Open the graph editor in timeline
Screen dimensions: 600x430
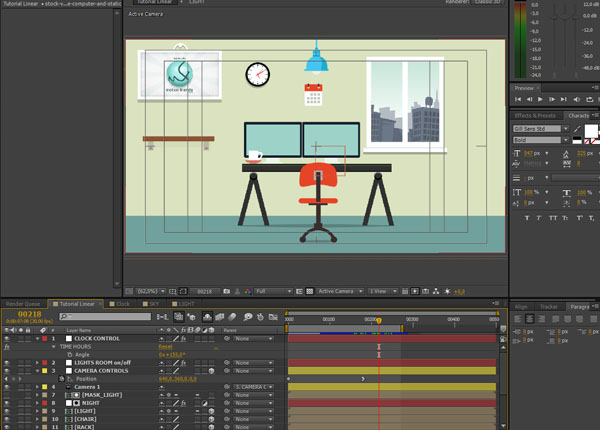coord(273,317)
